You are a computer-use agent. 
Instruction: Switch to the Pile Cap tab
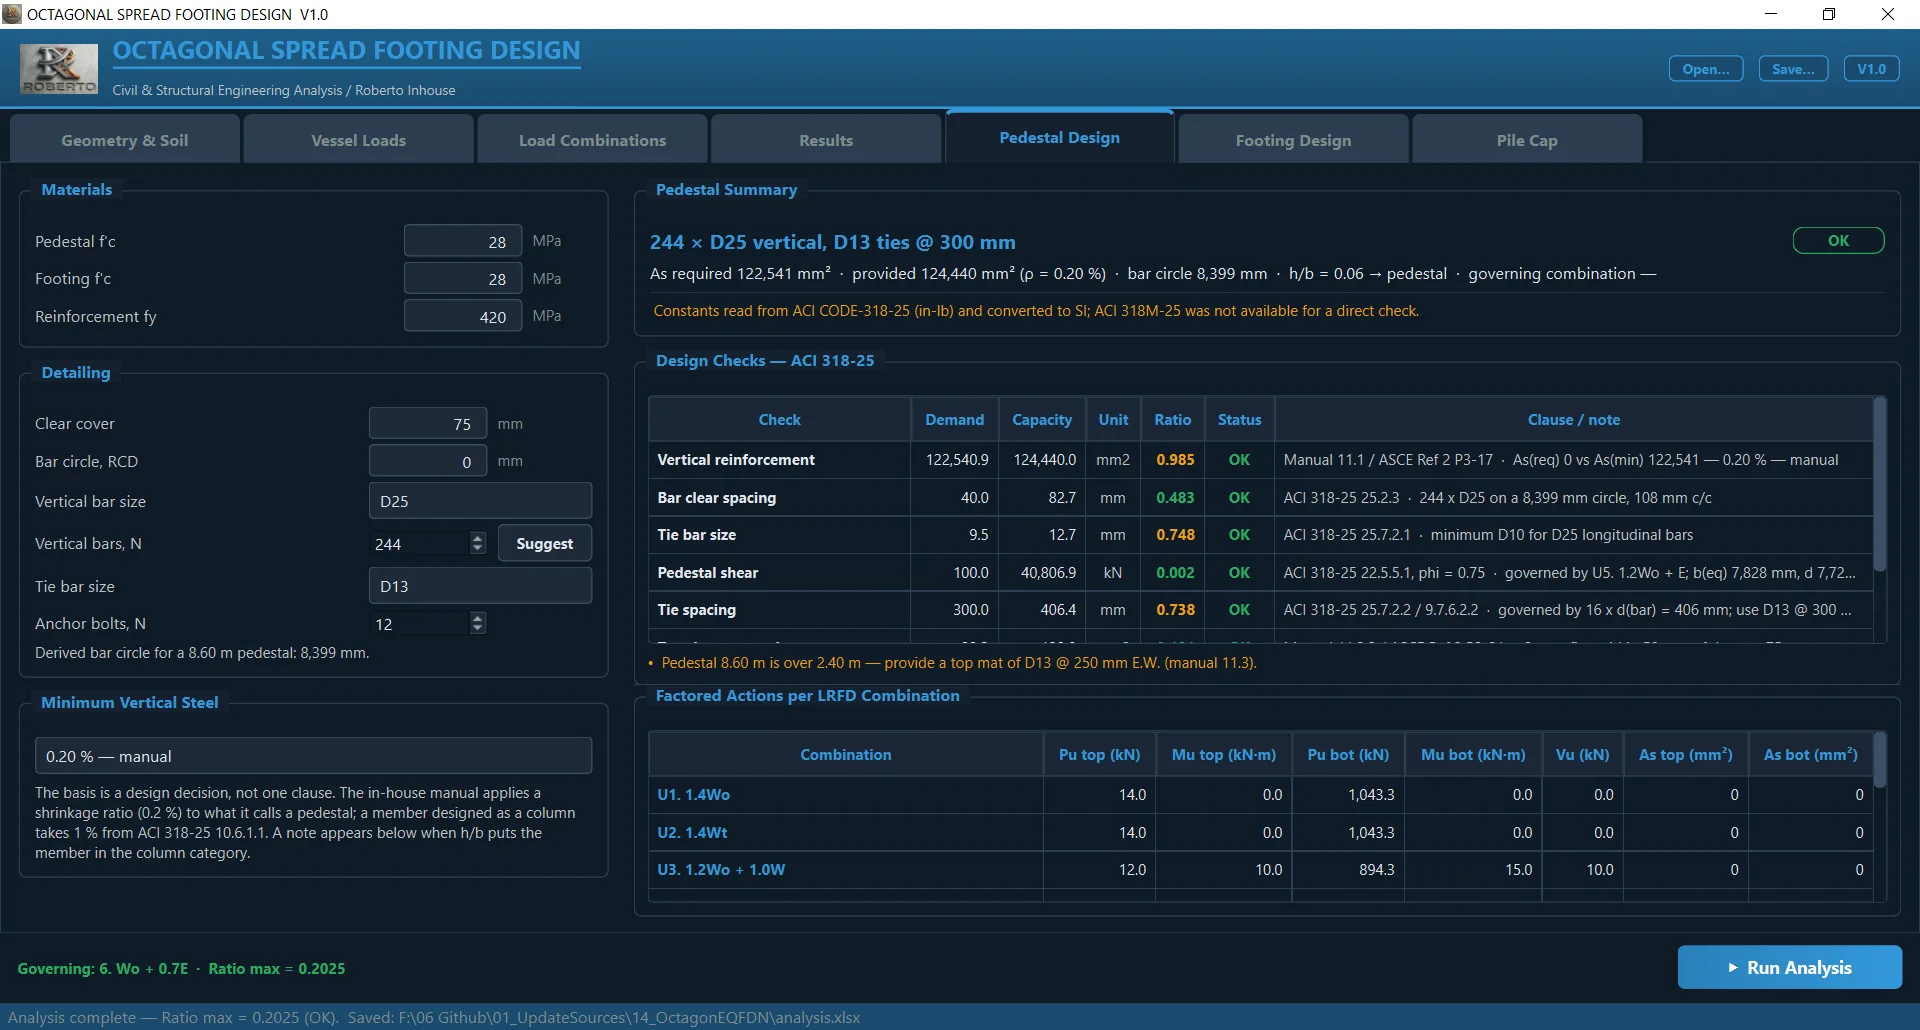pyautogui.click(x=1527, y=140)
